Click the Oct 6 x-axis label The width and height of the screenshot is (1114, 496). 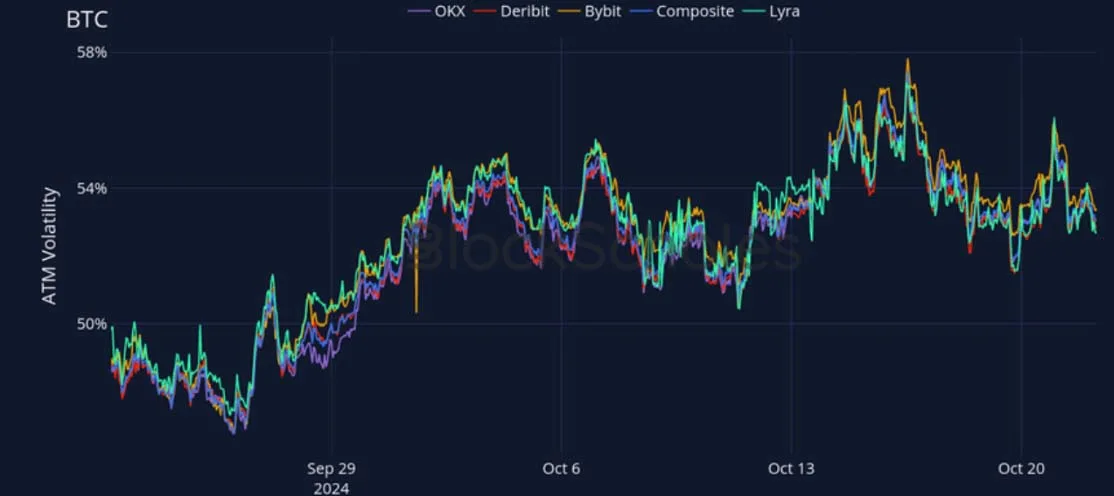[x=561, y=469]
